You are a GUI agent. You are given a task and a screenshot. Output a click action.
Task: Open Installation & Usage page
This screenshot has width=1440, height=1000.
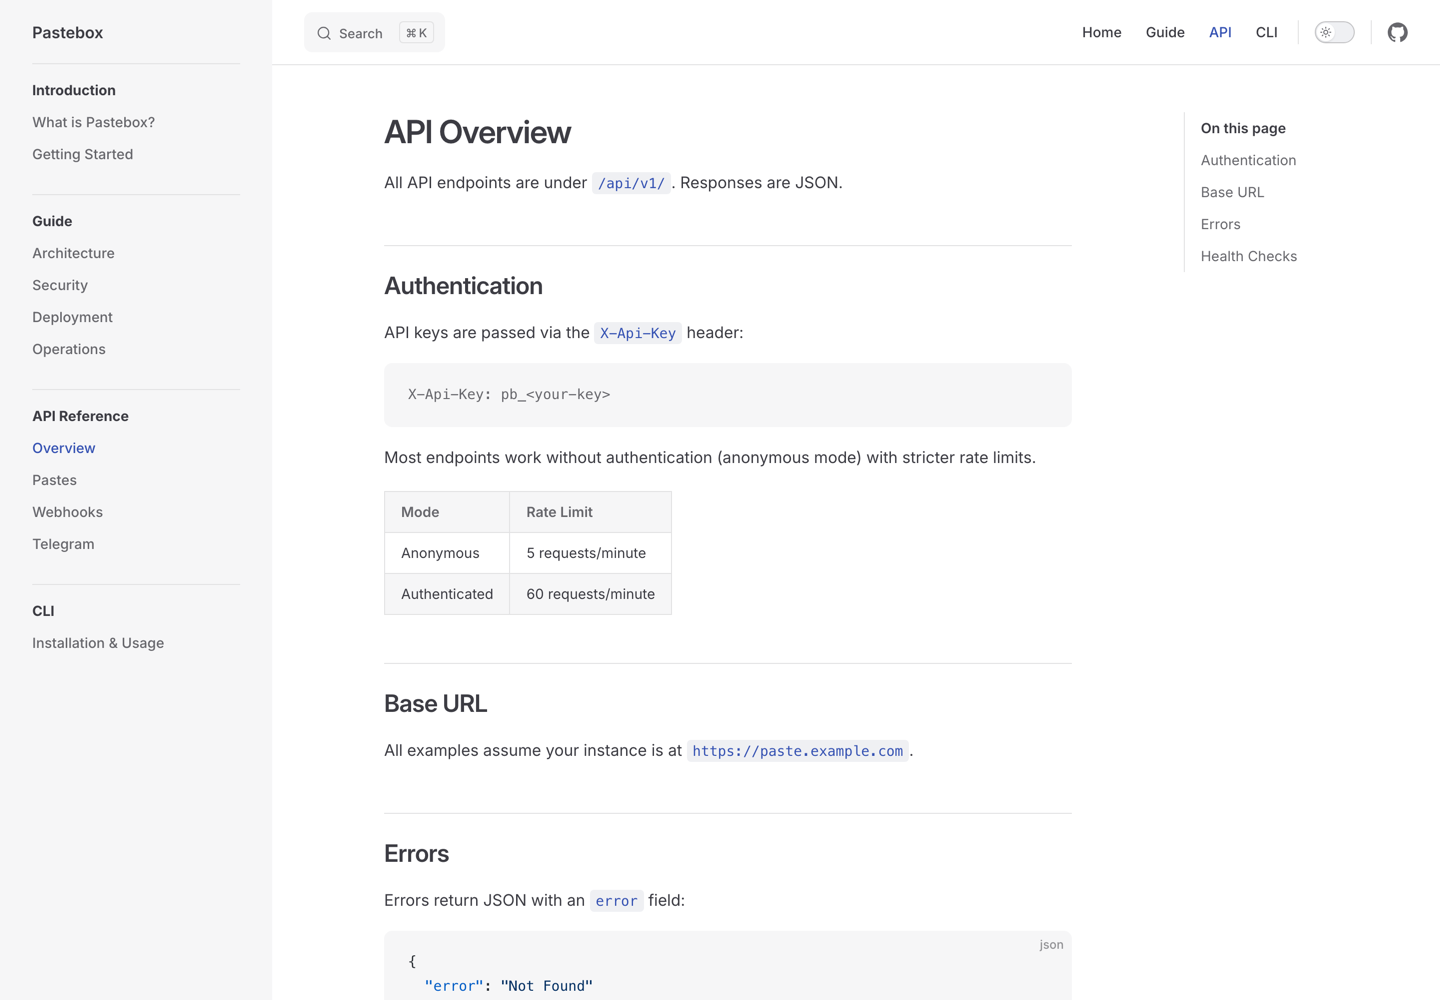[98, 643]
